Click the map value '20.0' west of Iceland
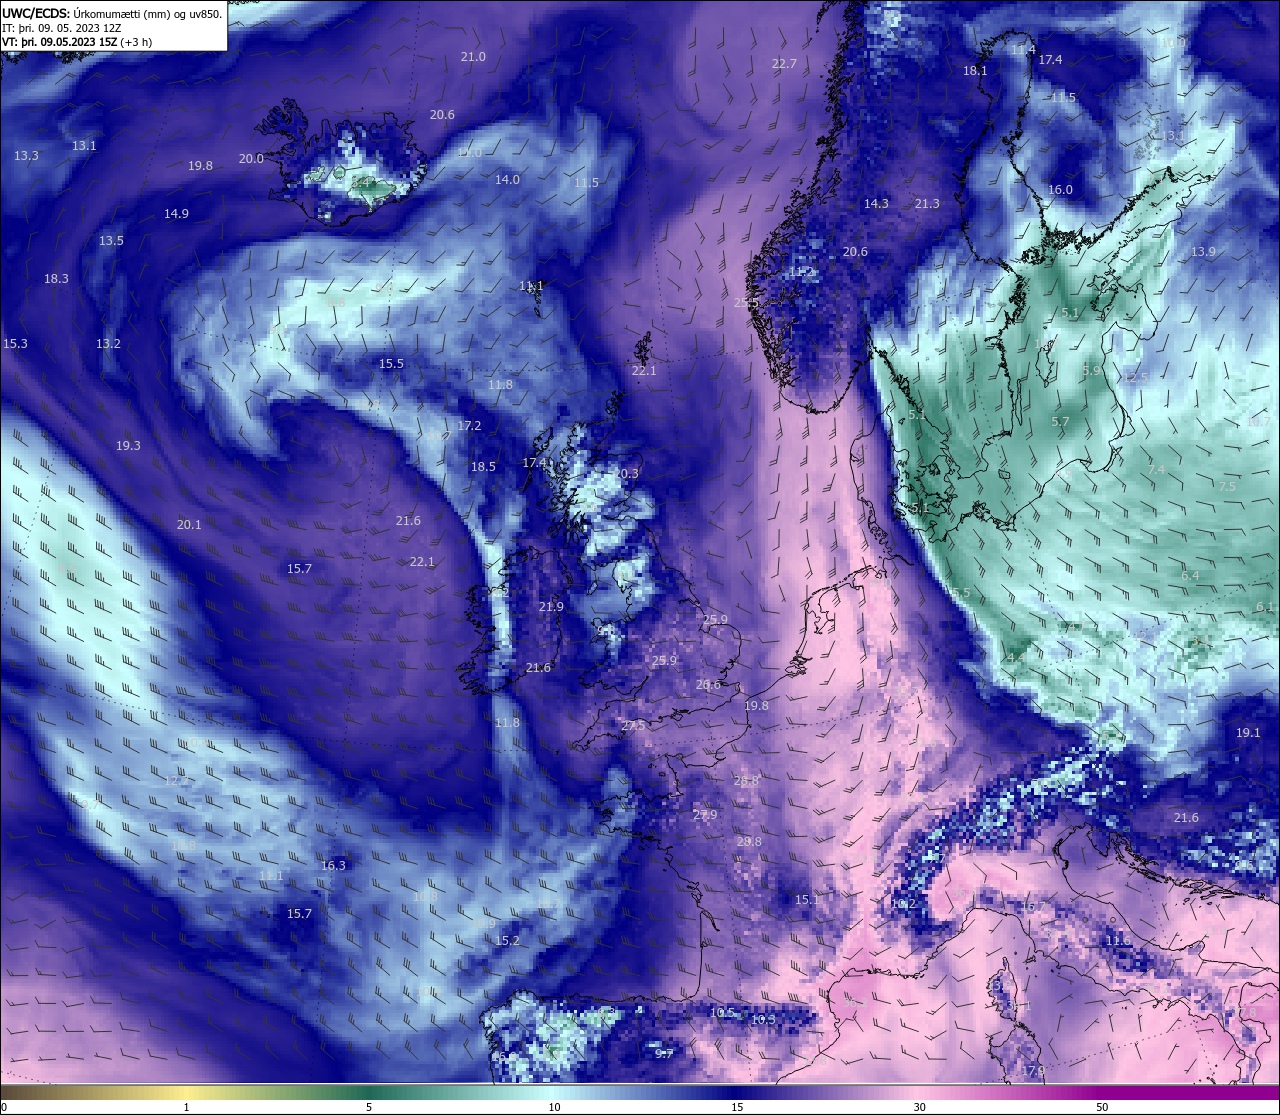The width and height of the screenshot is (1280, 1115). 251,159
